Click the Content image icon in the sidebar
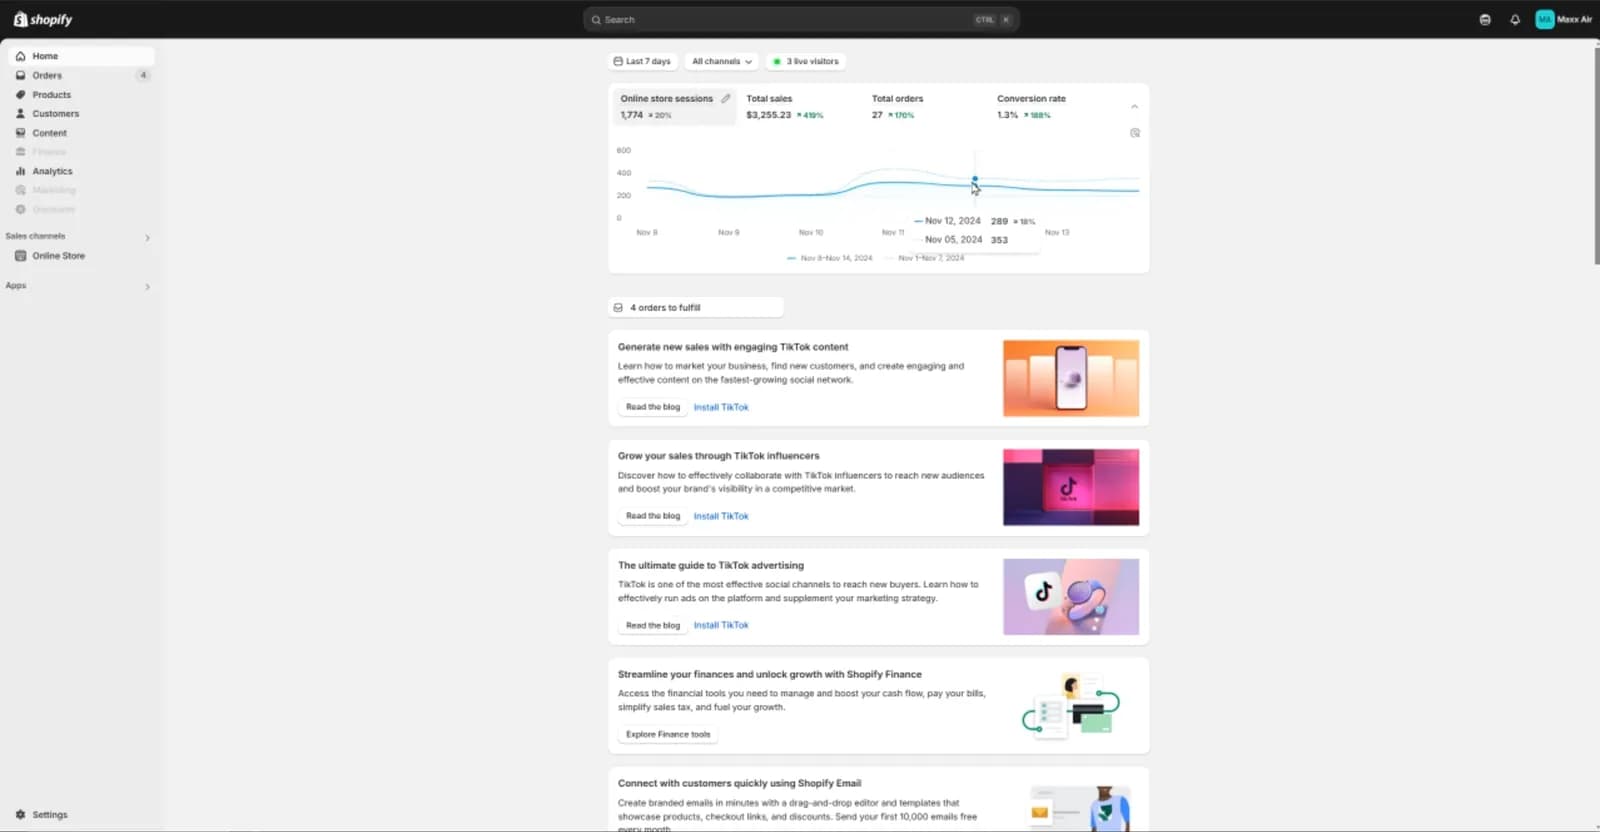Viewport: 1600px width, 832px height. 21,133
